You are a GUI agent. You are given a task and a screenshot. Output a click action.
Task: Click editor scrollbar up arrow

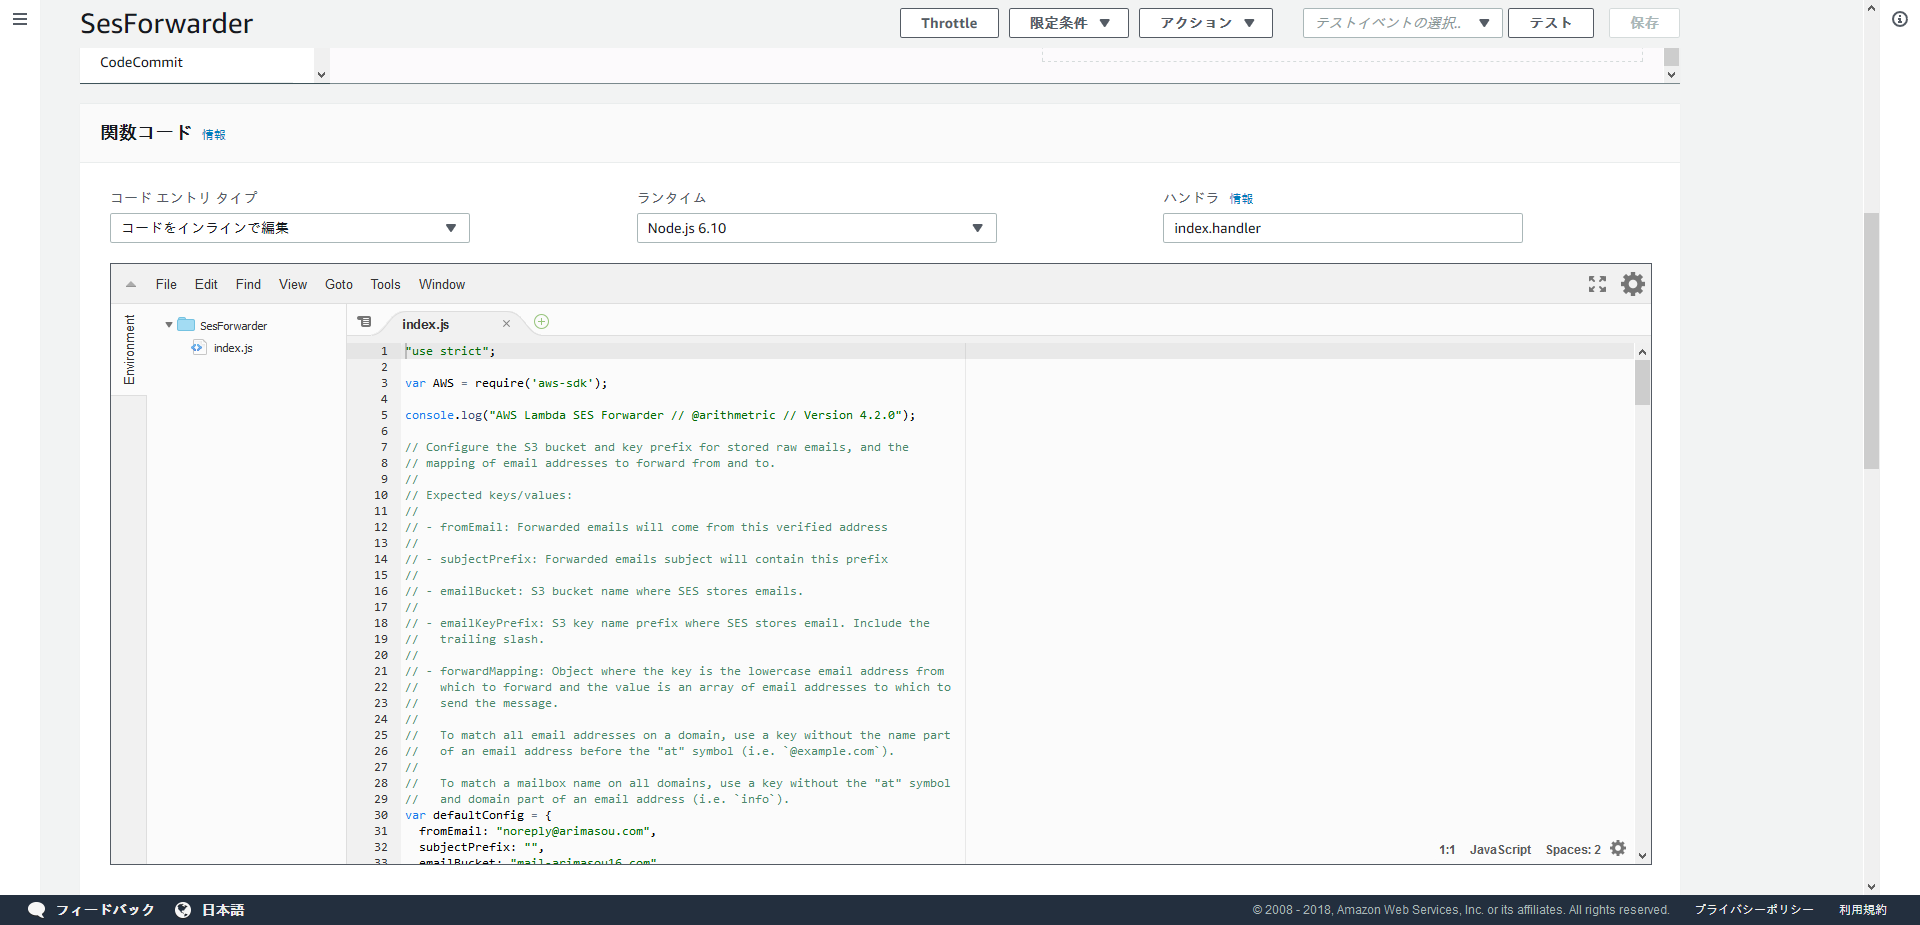tap(1642, 352)
